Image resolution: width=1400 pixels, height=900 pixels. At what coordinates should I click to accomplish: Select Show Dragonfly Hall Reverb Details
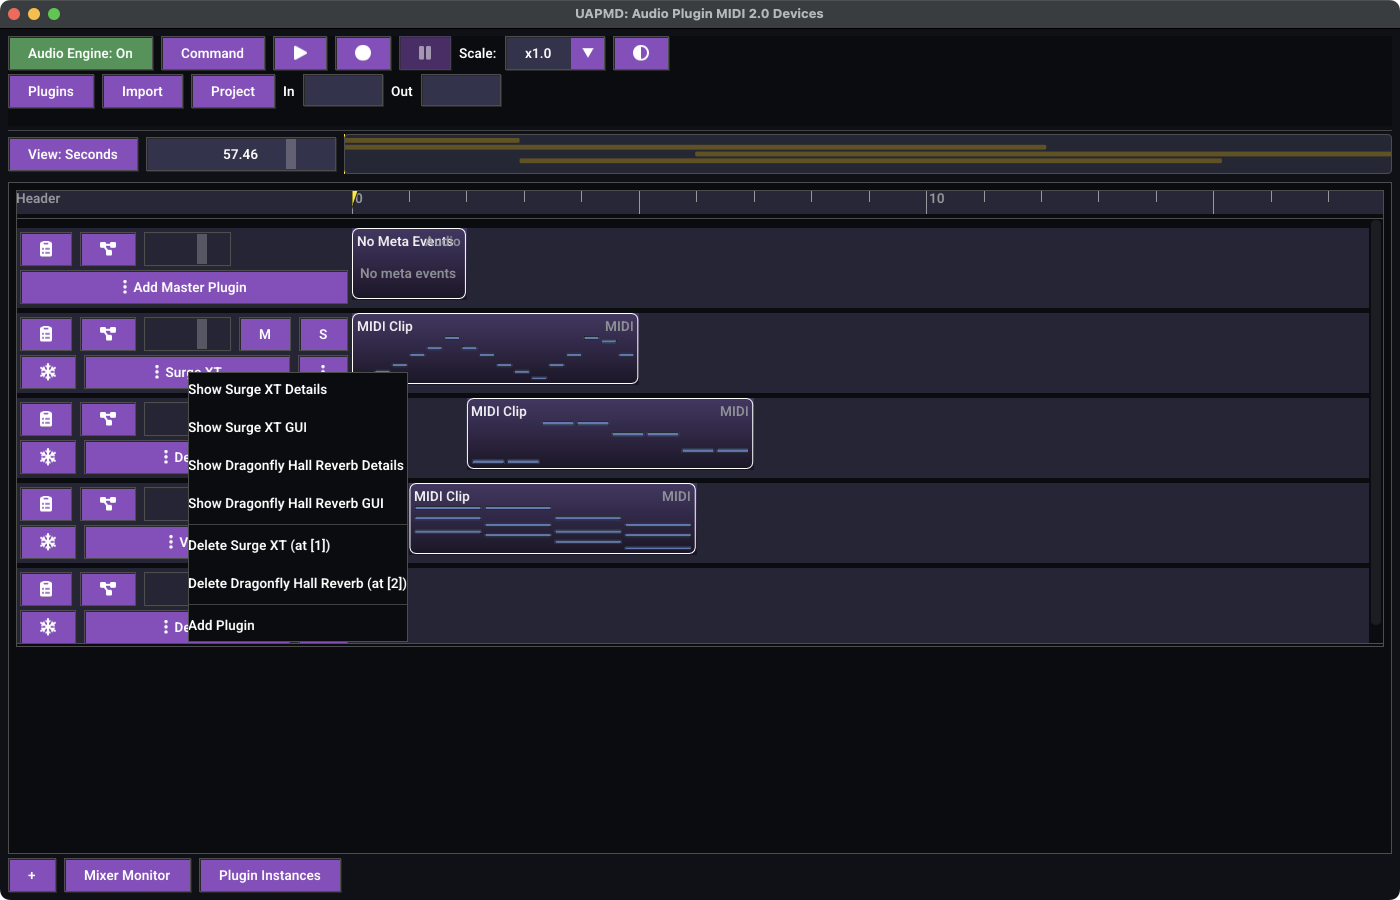[x=297, y=465]
